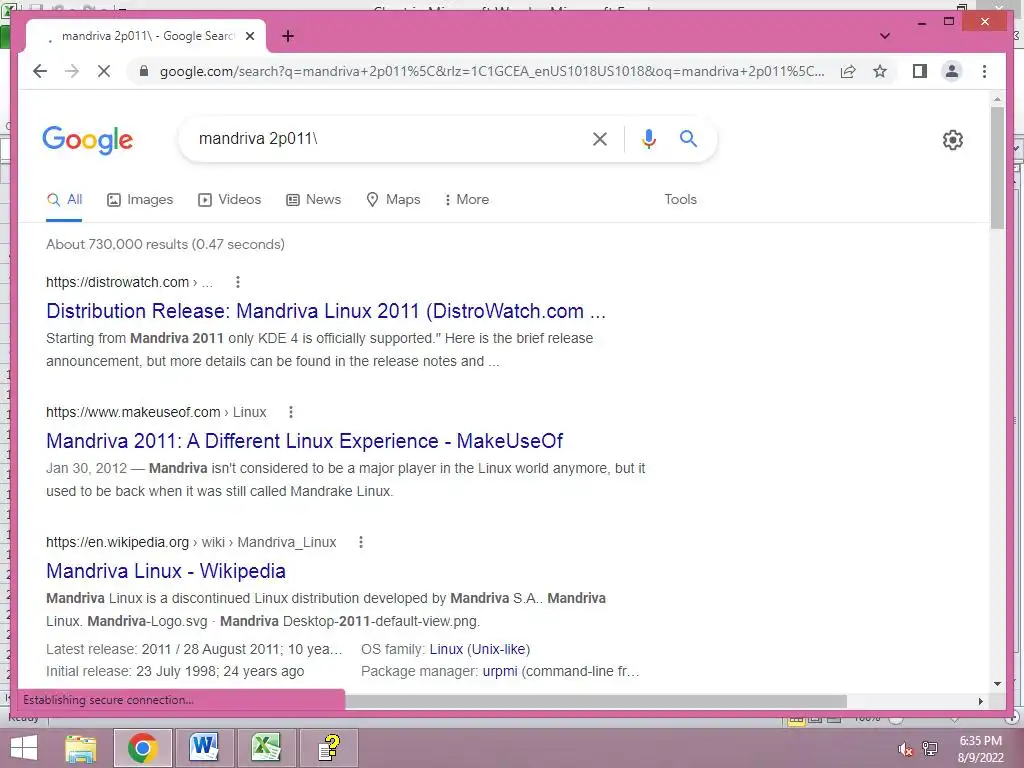Click the Chrome back arrow
The height and width of the screenshot is (768, 1024).
click(x=40, y=71)
